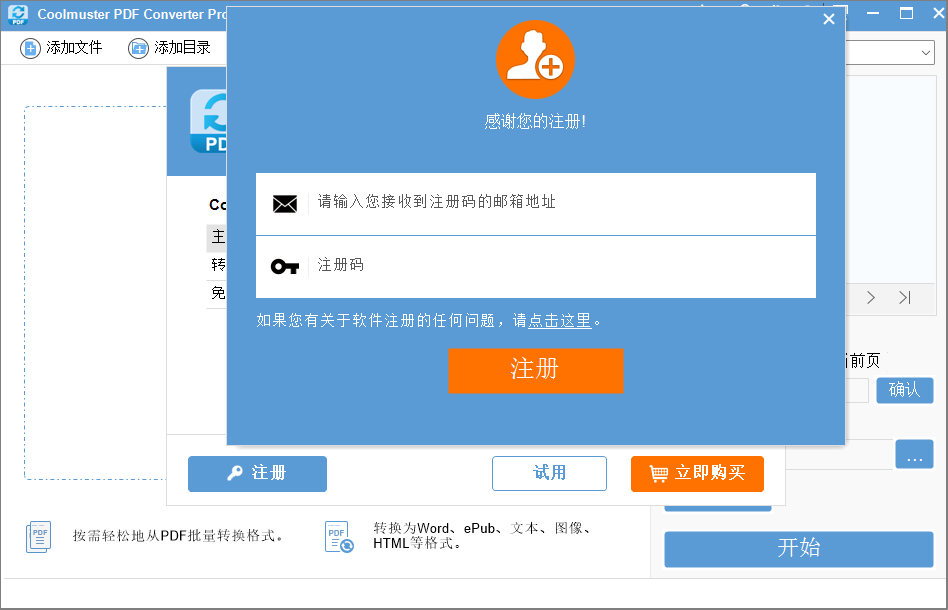Maximize the Coolmuster main window

(x=906, y=13)
